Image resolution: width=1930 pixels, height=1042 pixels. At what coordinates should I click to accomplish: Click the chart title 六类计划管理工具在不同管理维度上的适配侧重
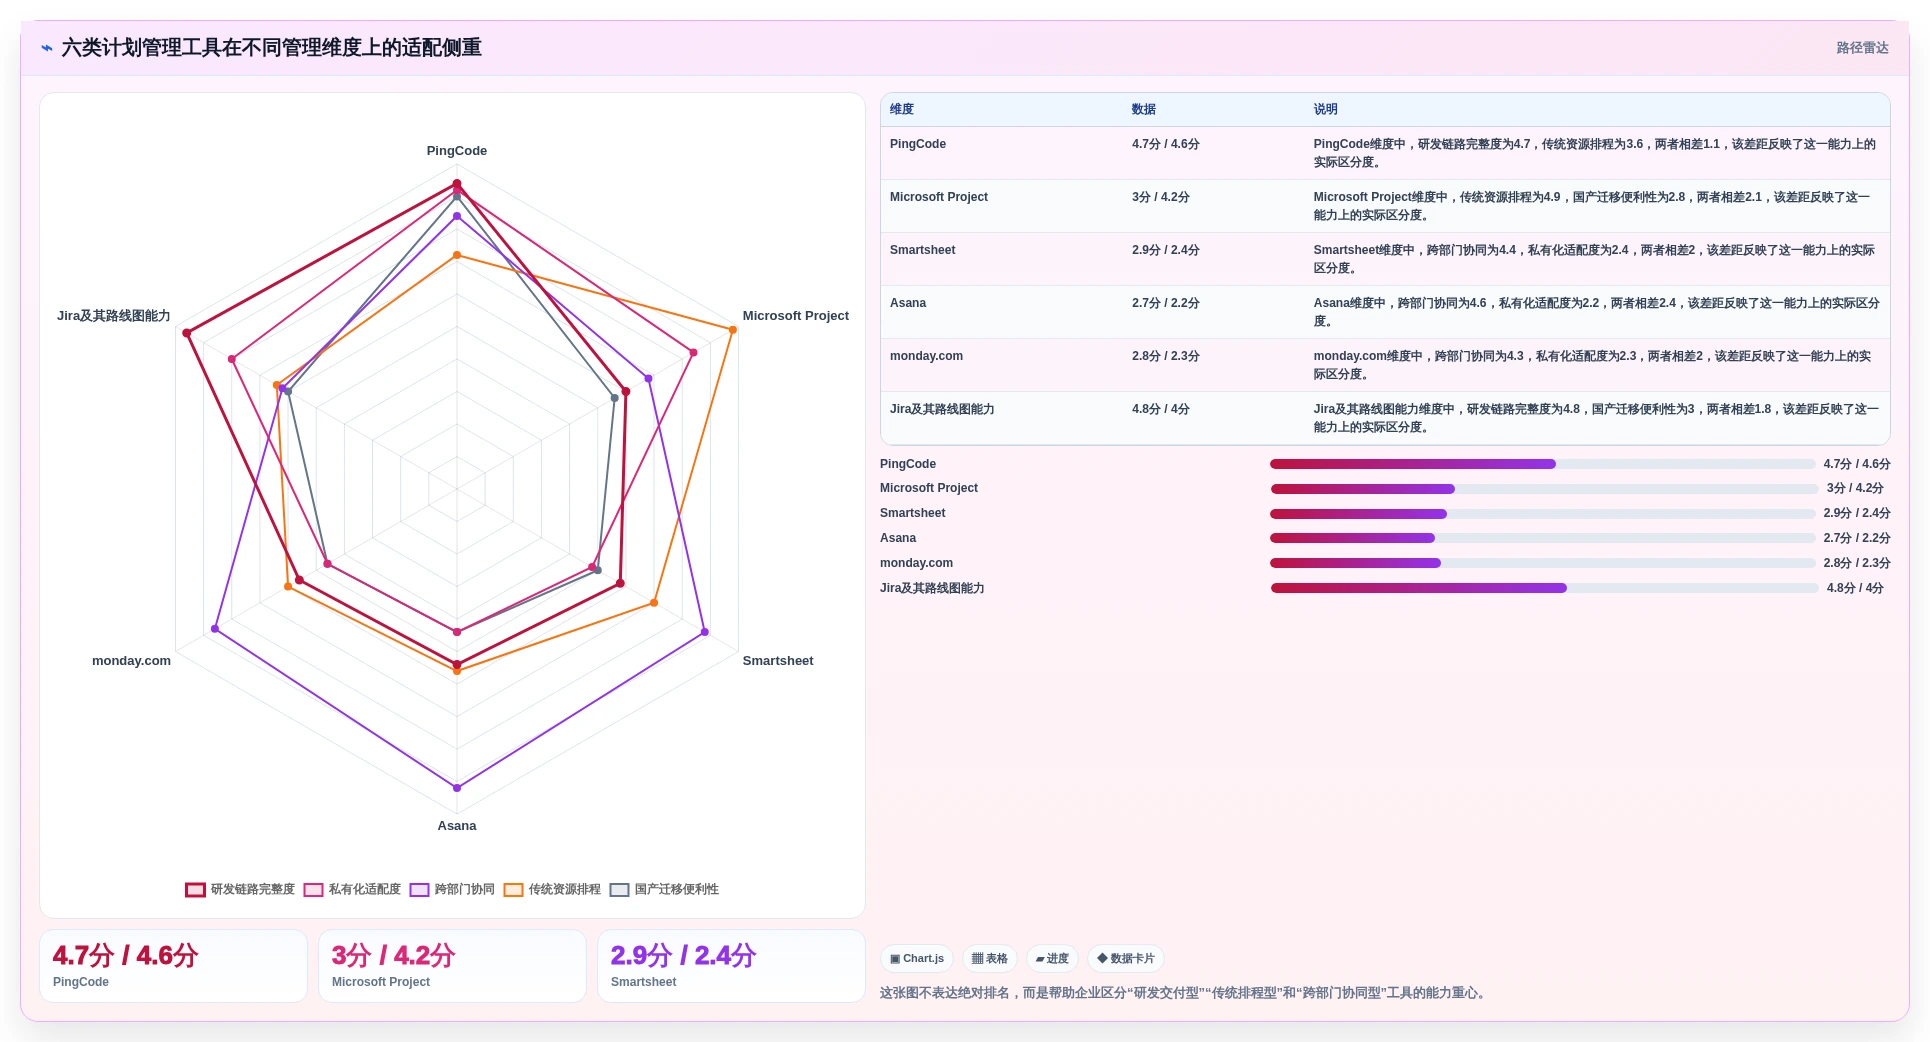tap(272, 48)
